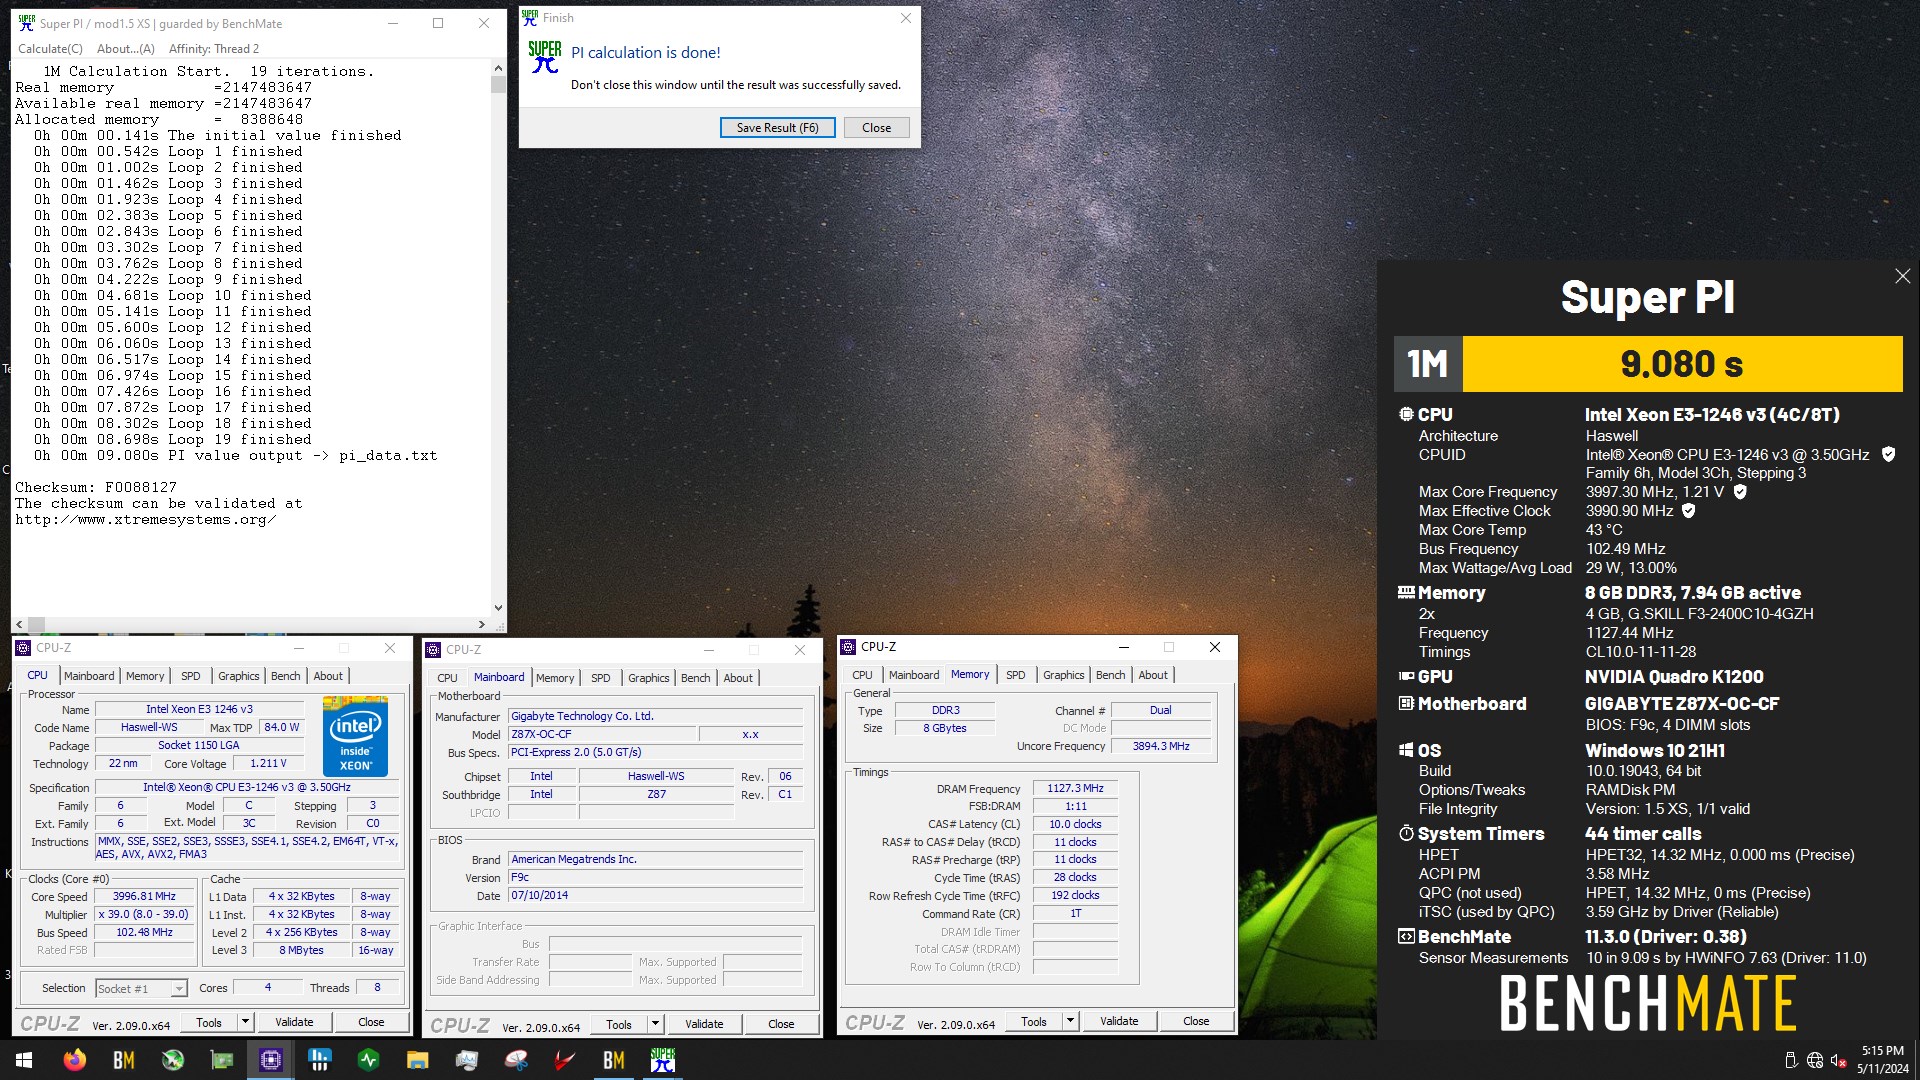Screen dimensions: 1920x1080
Task: Click the Super PI logo in Finish dialog
Action: point(545,57)
